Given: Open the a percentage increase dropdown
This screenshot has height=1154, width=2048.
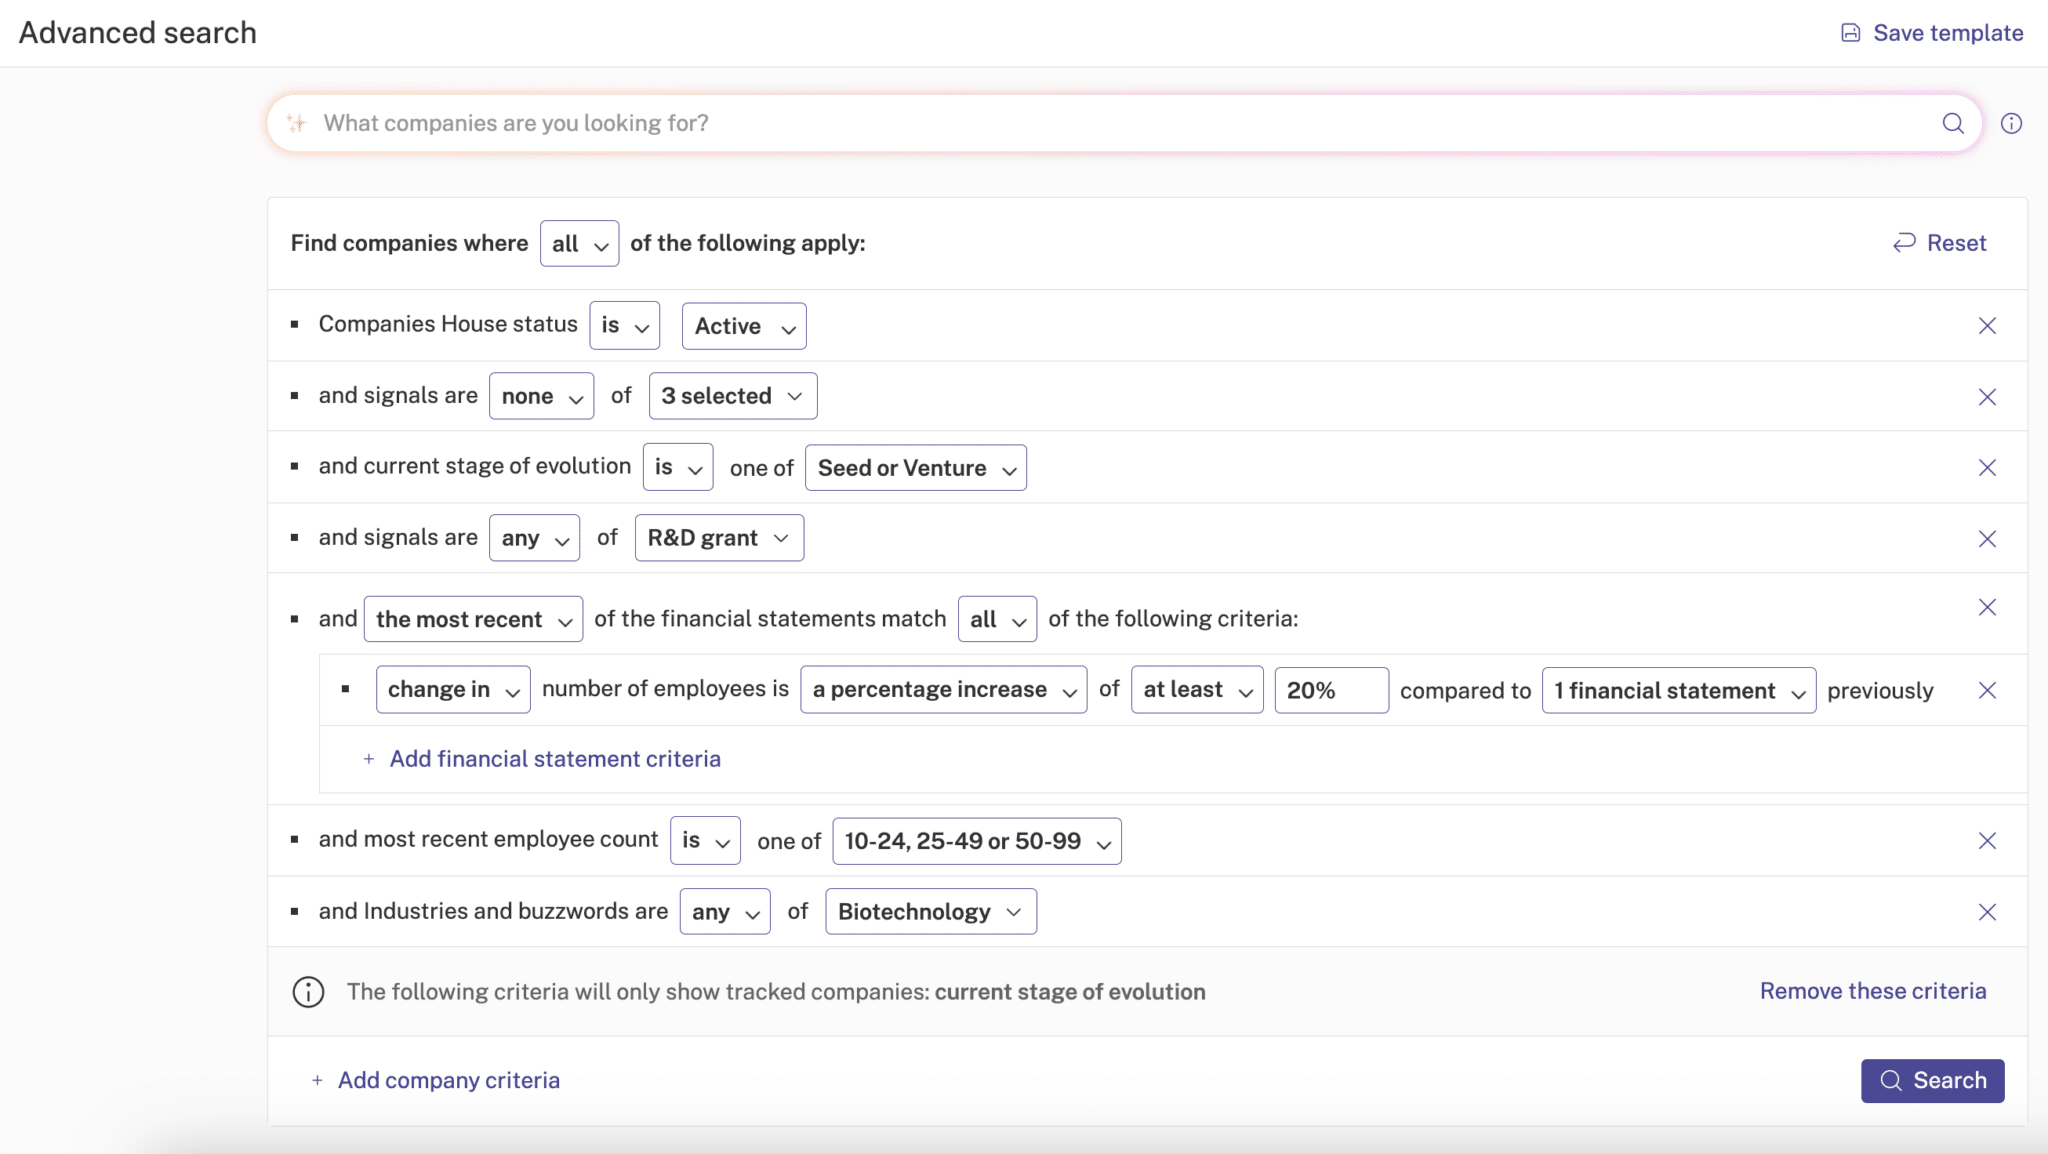Looking at the screenshot, I should (x=943, y=690).
